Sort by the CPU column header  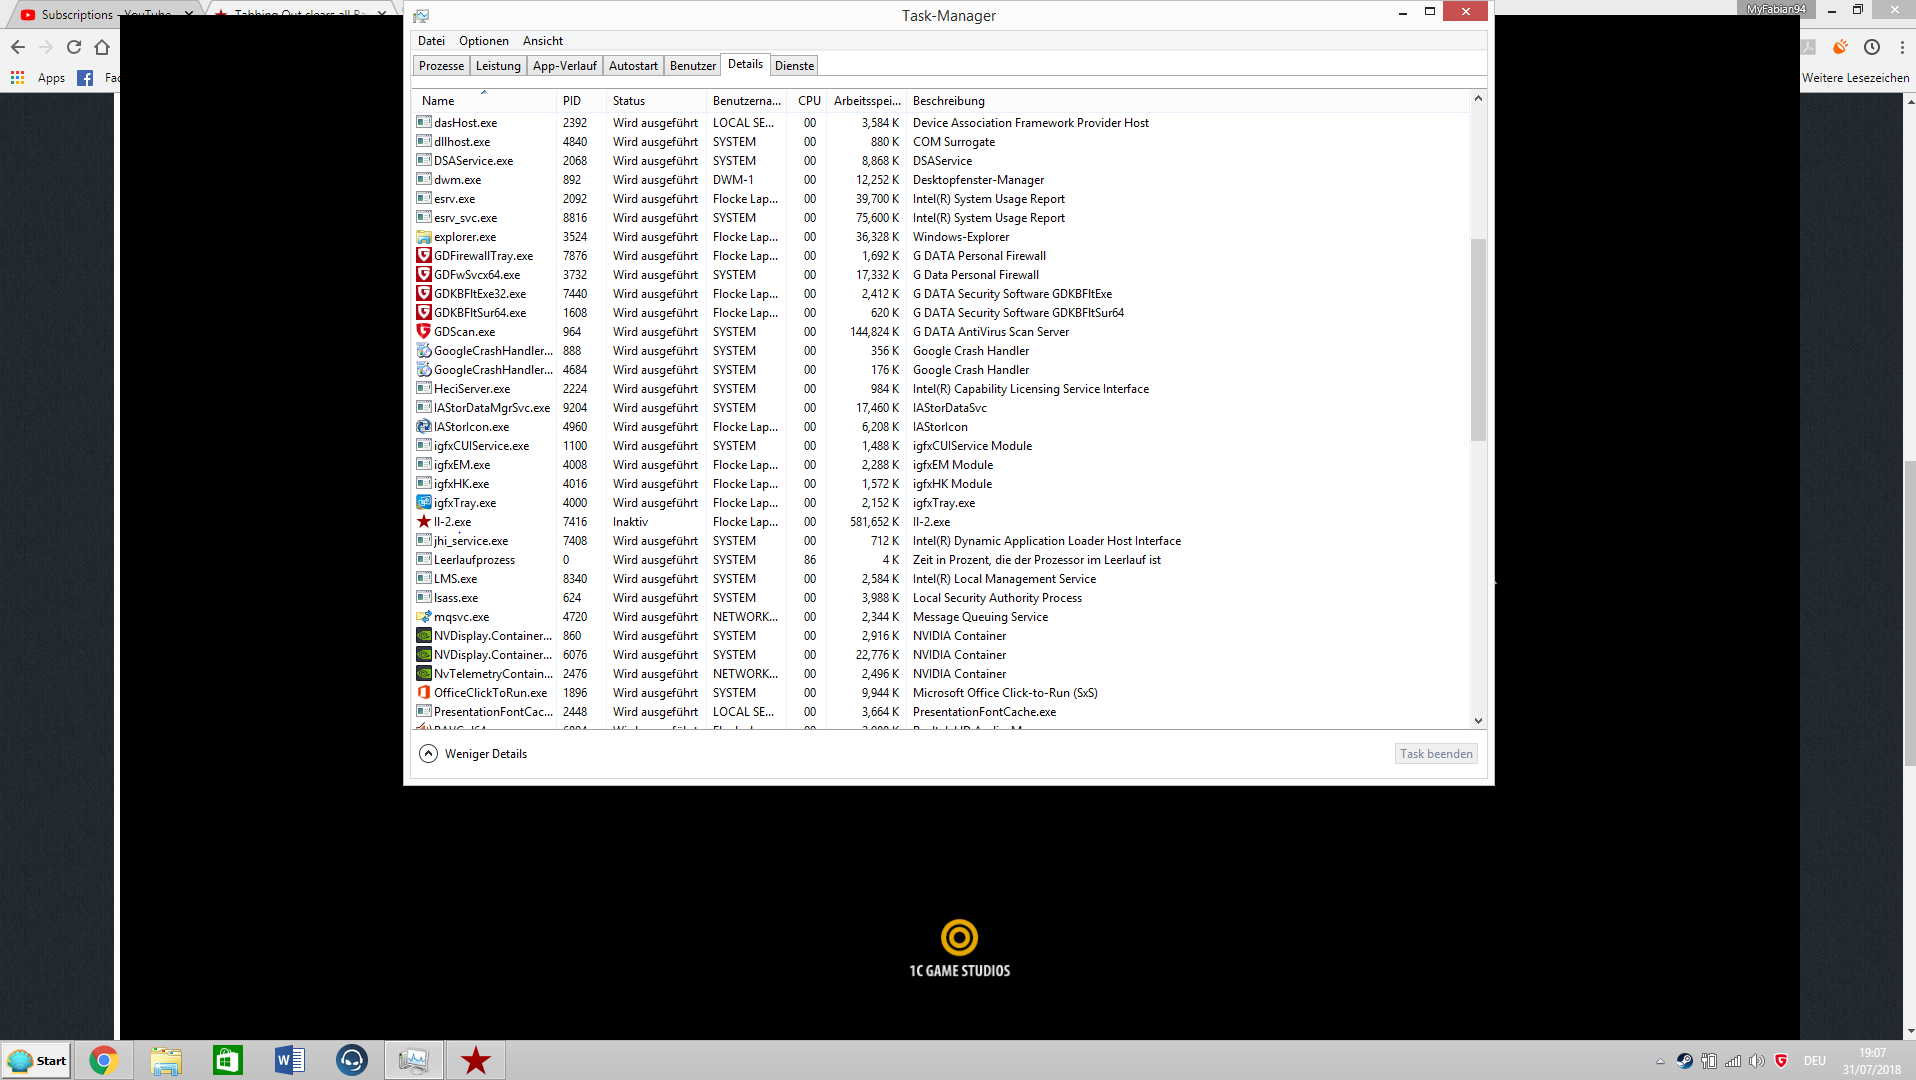808,101
